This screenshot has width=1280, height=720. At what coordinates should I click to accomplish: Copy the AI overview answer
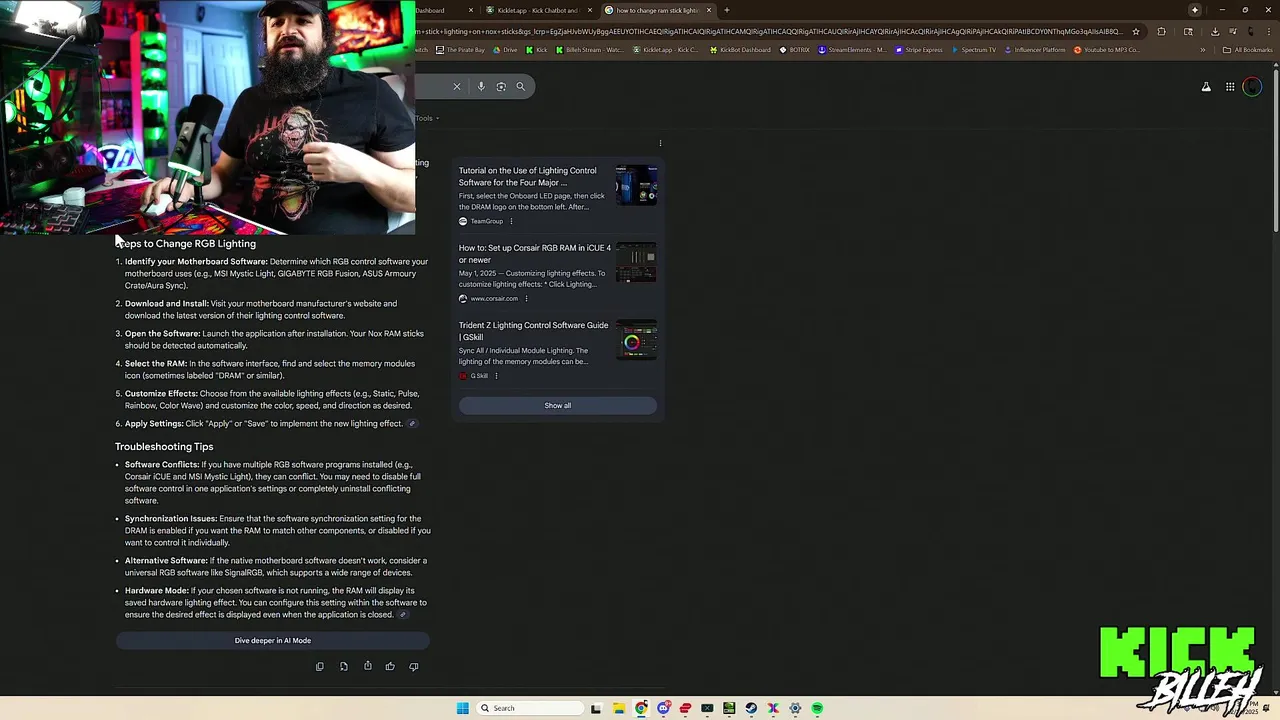tap(320, 666)
